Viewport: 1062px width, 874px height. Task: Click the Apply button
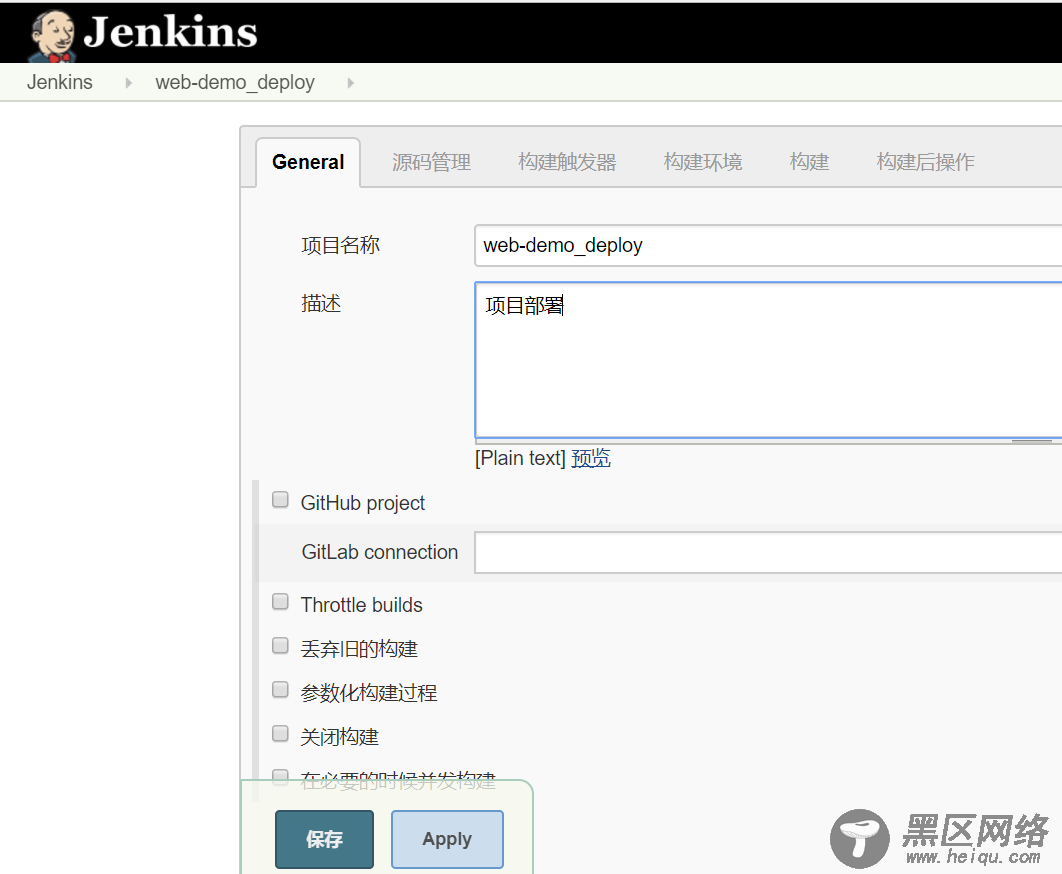point(447,839)
